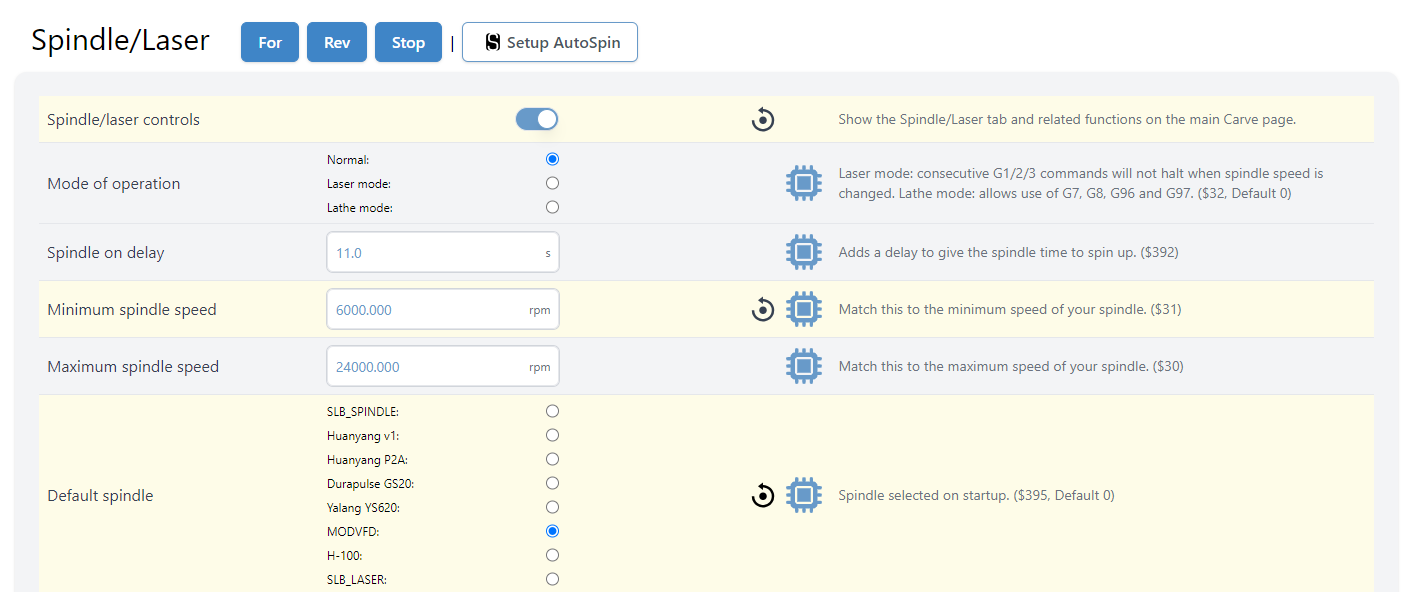
Task: Pick the H-100 spindle radio button
Action: click(553, 556)
